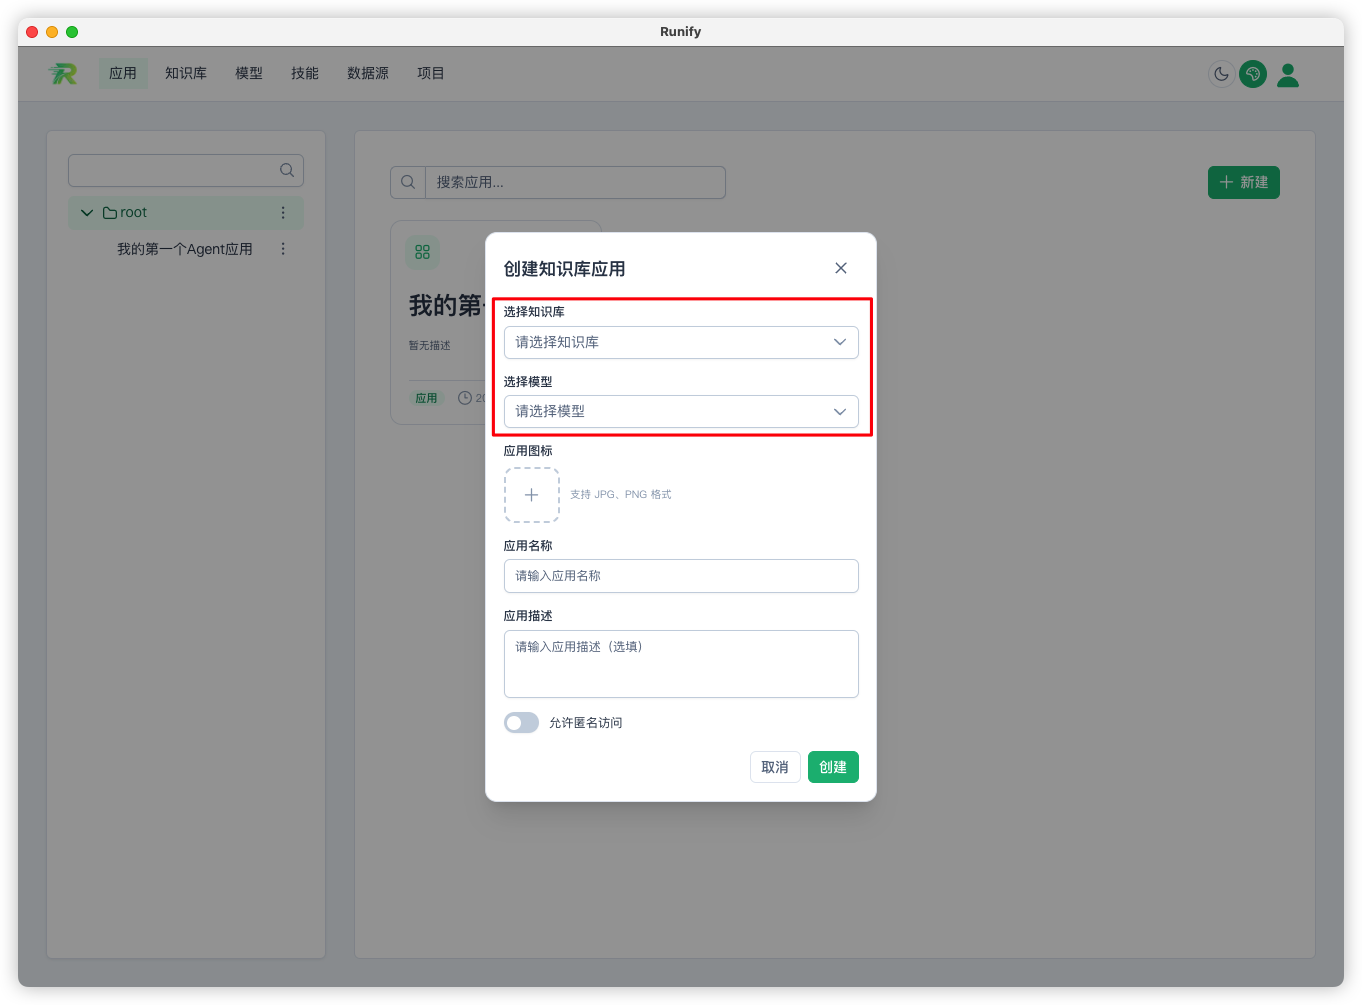This screenshot has height=1005, width=1362.
Task: Click the 支持 JPG、PNG 格式 hint
Action: click(621, 495)
